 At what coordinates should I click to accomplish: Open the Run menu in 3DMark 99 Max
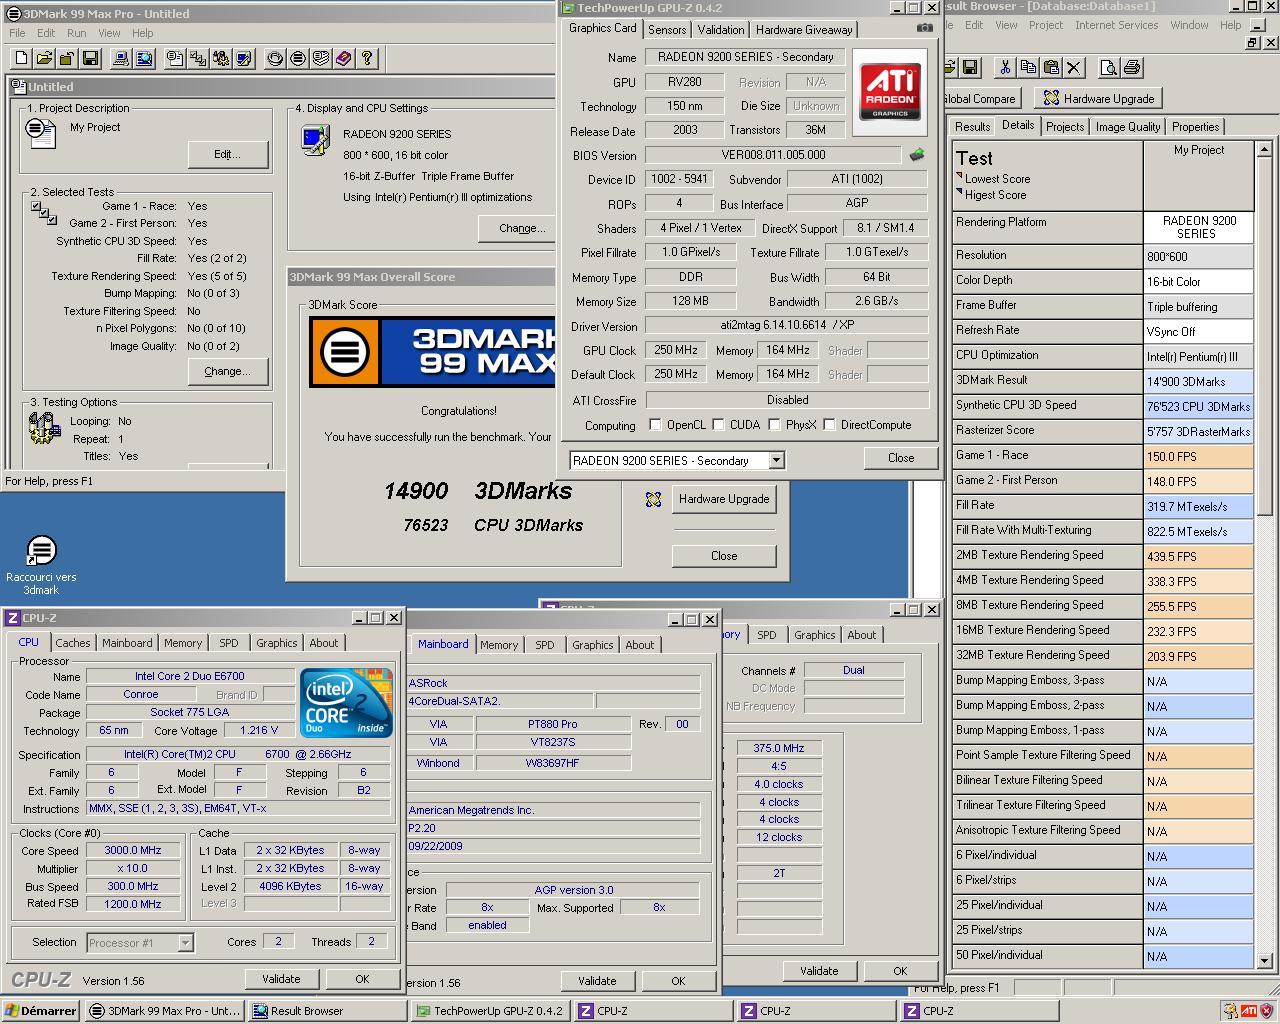(x=76, y=33)
